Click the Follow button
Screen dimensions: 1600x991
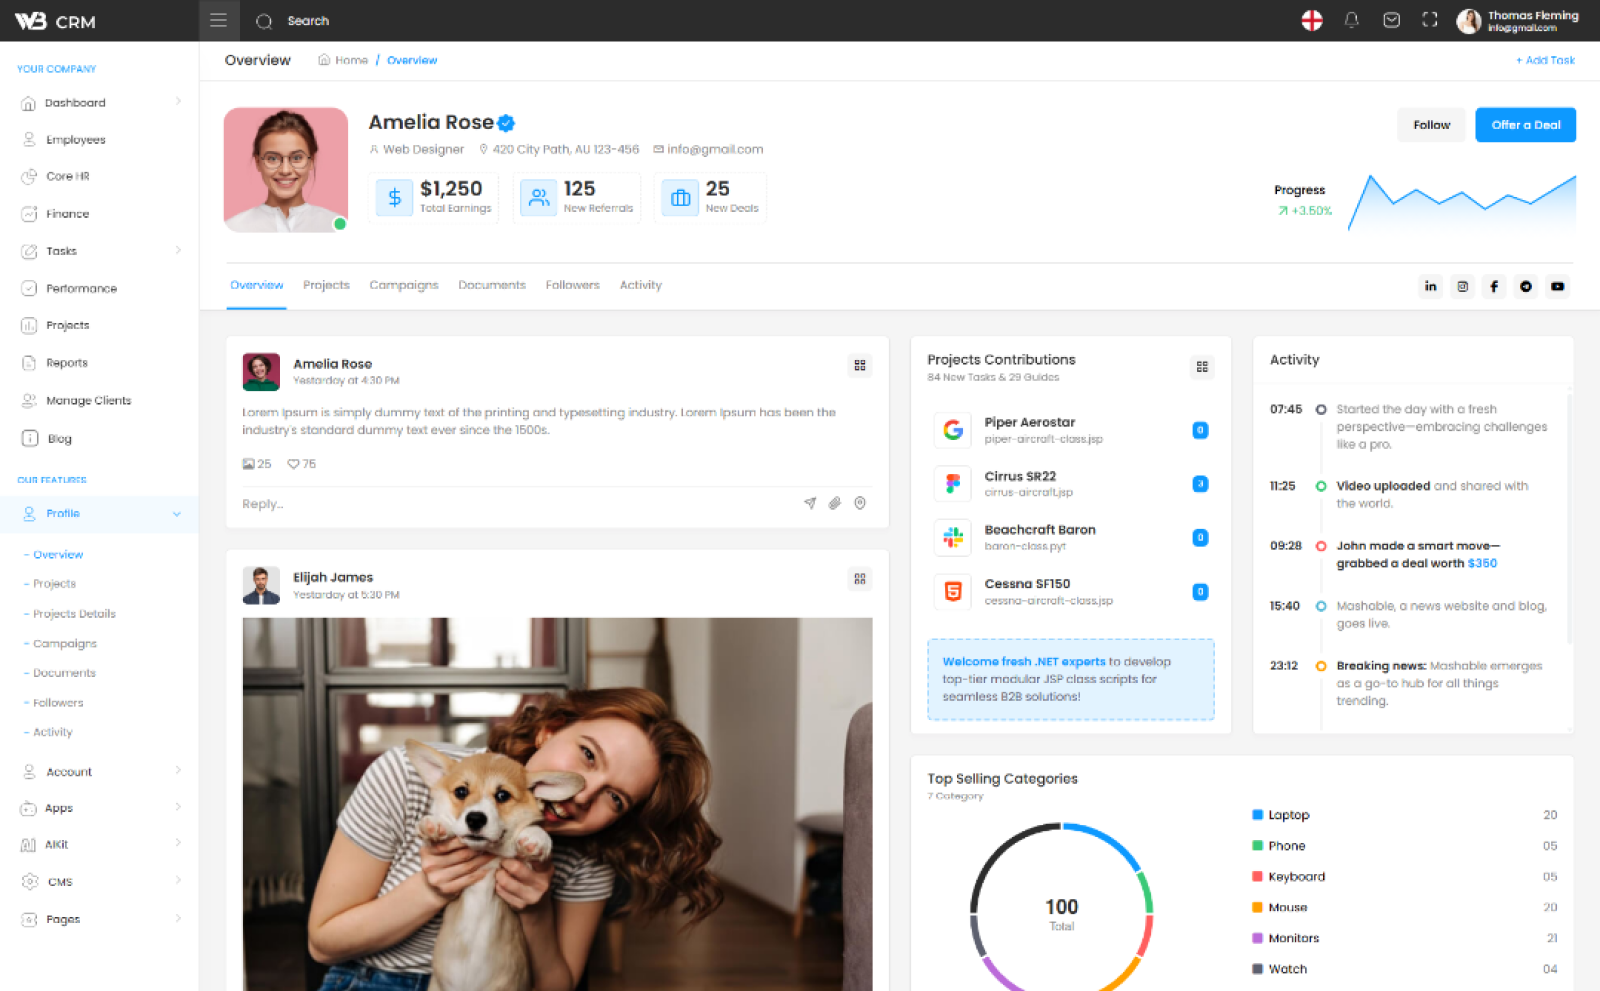(1431, 125)
